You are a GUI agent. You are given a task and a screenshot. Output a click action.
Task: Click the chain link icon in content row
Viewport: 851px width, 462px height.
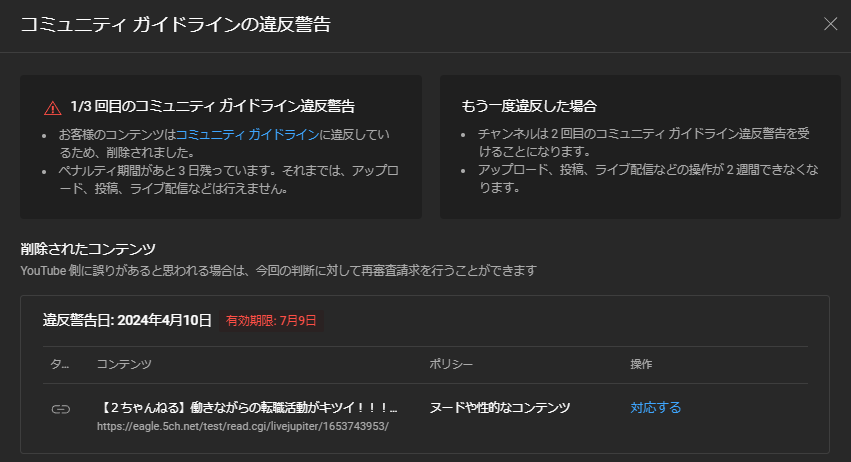(60, 408)
